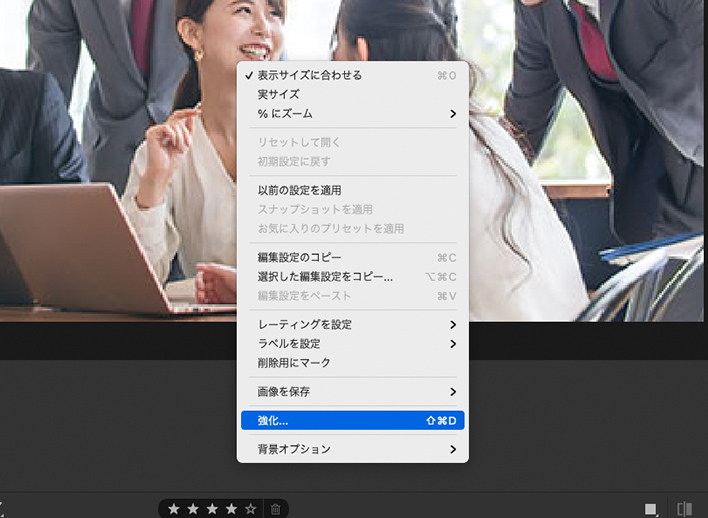Expand the ラベルを設定 submenu
The image size is (708, 518).
click(353, 344)
